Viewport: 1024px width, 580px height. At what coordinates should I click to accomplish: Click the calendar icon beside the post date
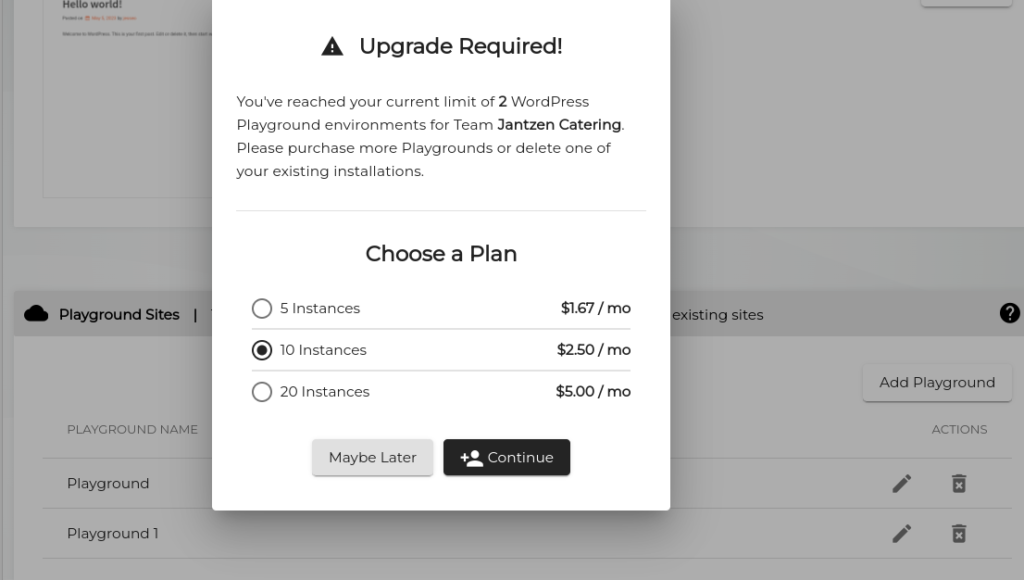coord(88,18)
